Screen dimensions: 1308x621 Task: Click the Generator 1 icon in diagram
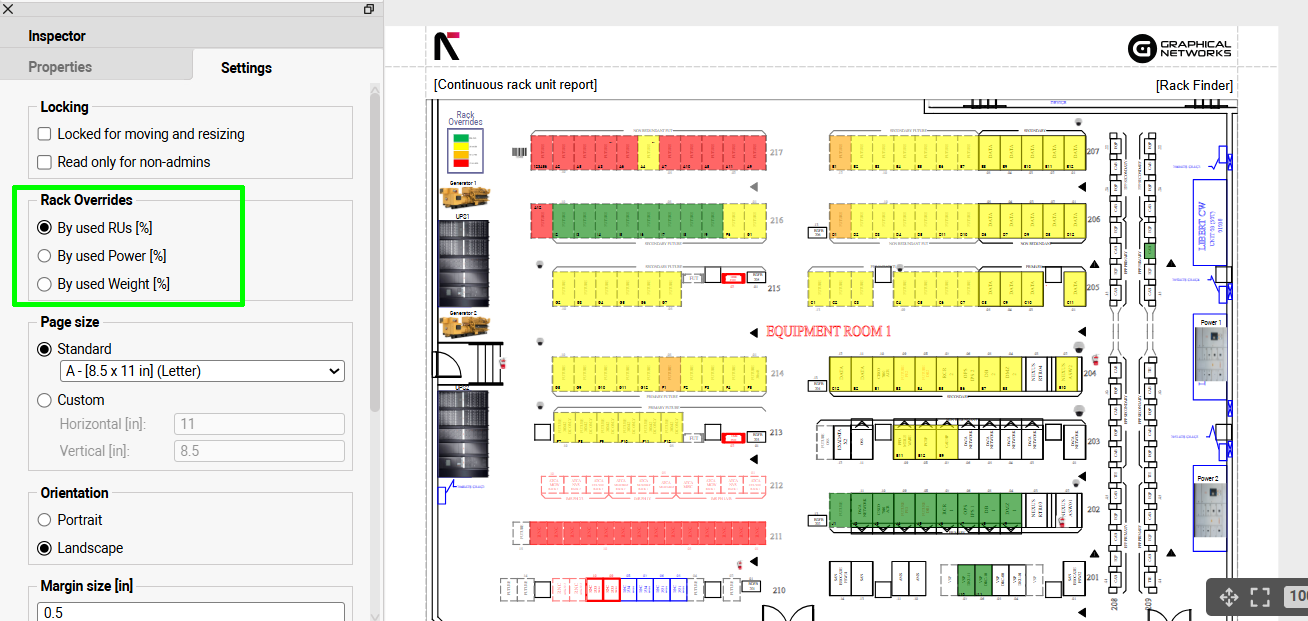[465, 197]
